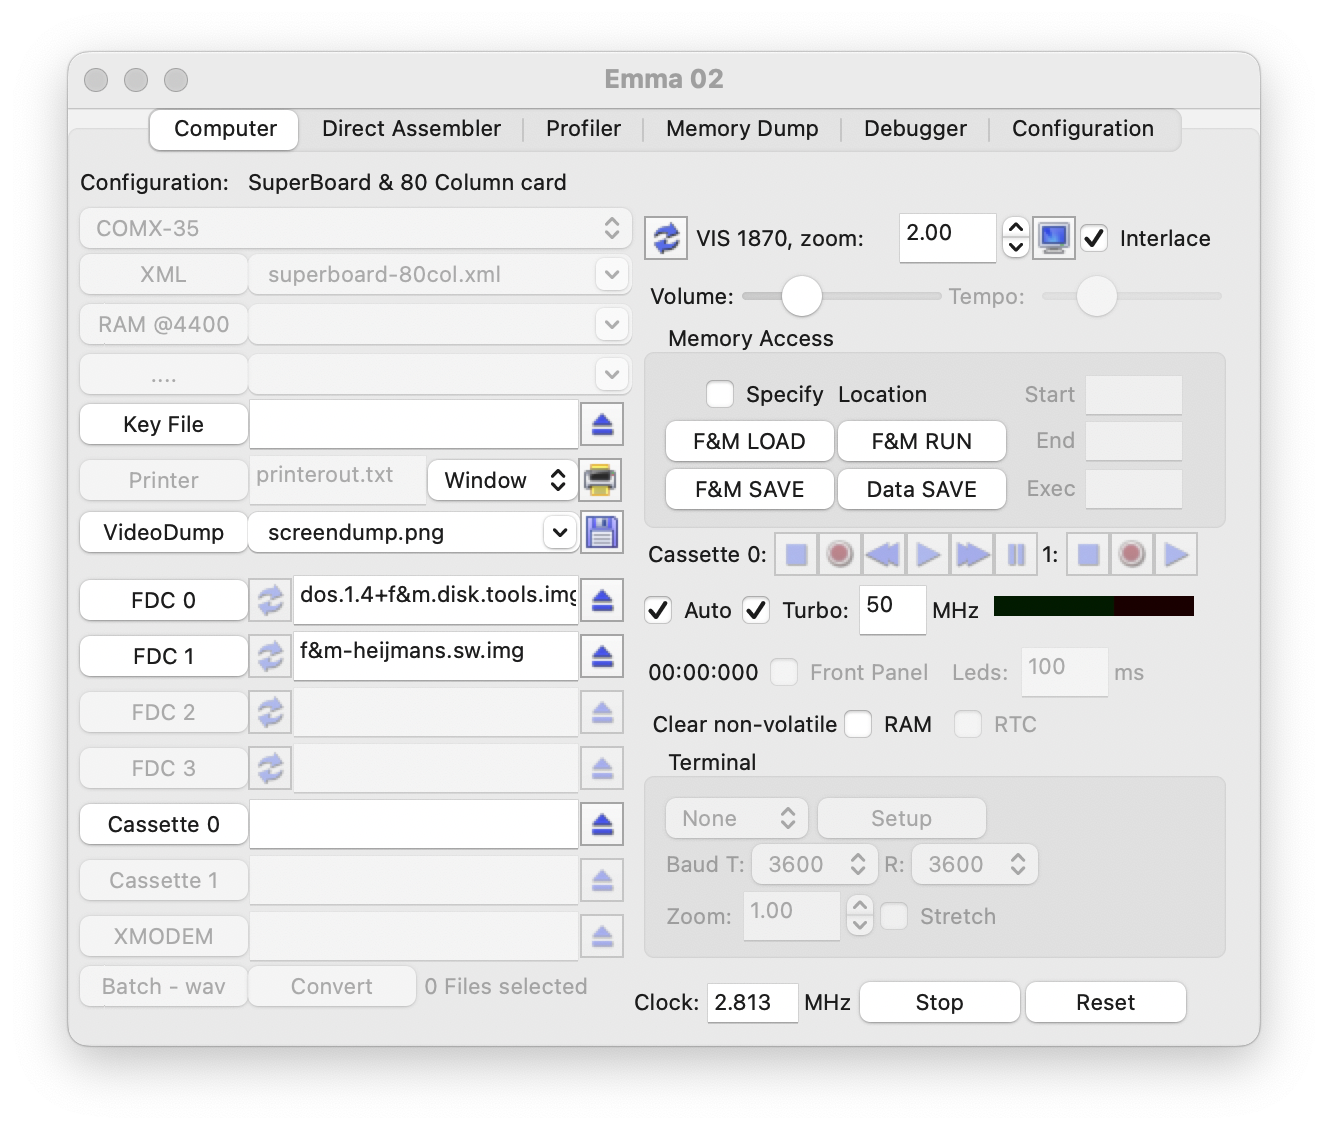Screen dimensions: 1328x1130
Task: Open the screendump.png file dropdown
Action: [x=557, y=532]
